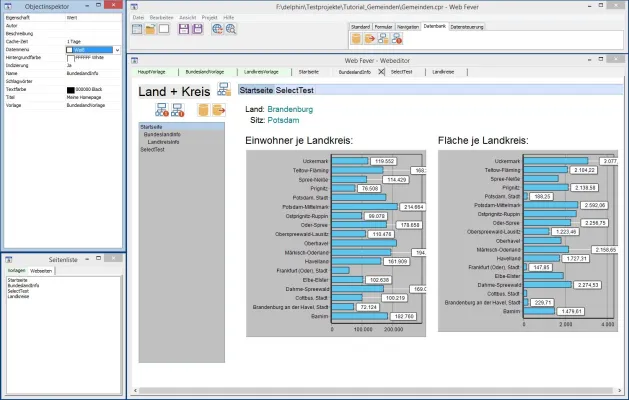Click the black Textfarbe color swatch
Screen dimensions: 629x400
point(70,89)
